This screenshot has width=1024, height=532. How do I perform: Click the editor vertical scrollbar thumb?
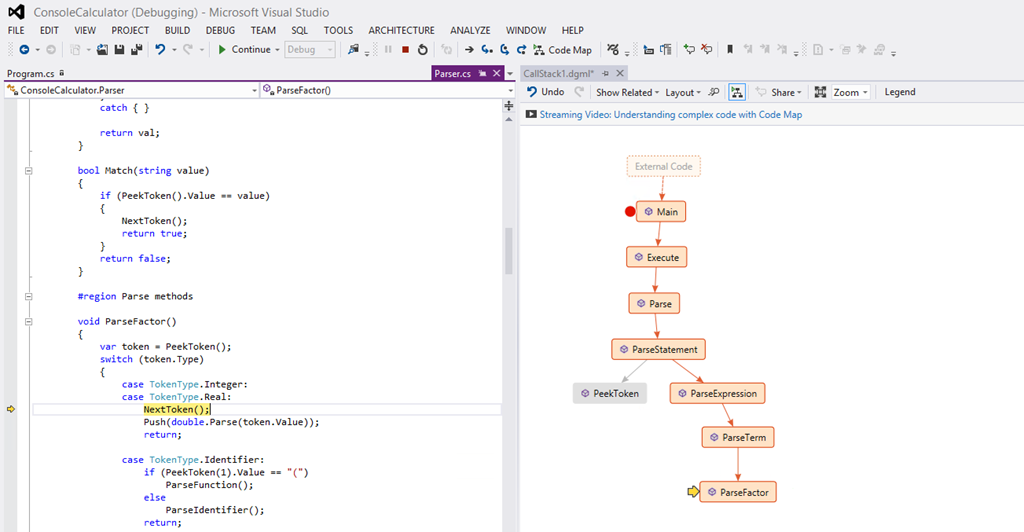(x=508, y=250)
